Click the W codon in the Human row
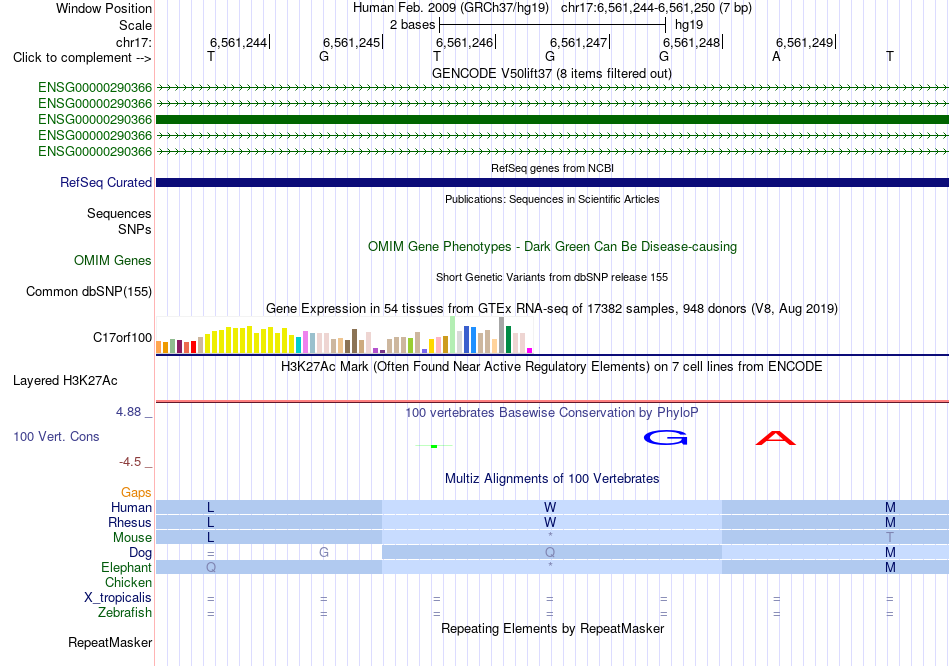950x666 pixels. pos(550,507)
